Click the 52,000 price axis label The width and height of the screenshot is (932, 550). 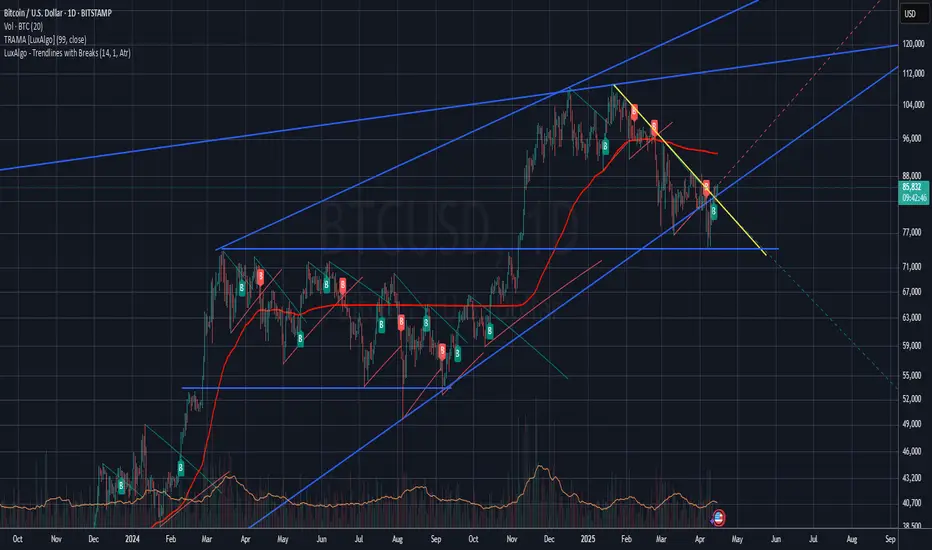coord(911,399)
